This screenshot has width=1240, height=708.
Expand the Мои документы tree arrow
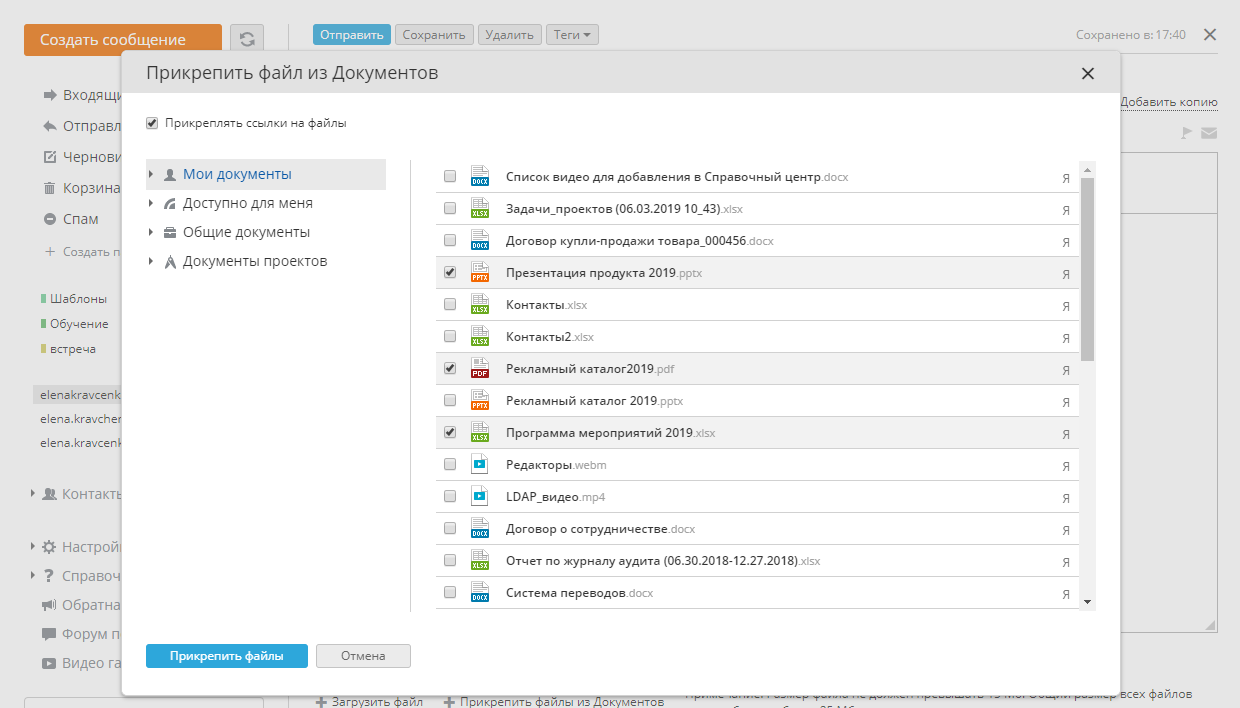151,175
